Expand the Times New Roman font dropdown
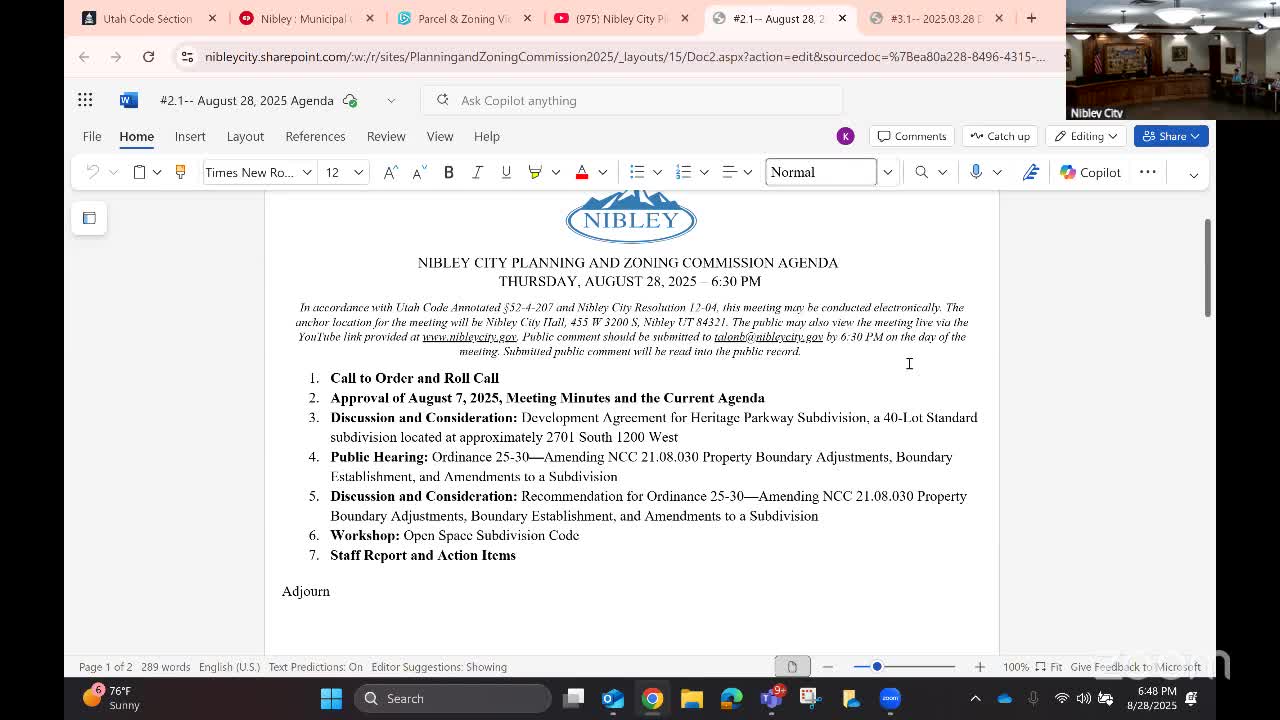This screenshot has height=720, width=1280. tap(307, 172)
